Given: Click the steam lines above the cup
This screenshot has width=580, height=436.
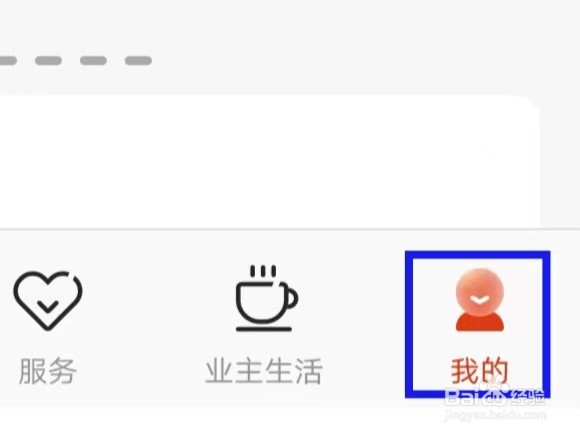Looking at the screenshot, I should tap(263, 271).
